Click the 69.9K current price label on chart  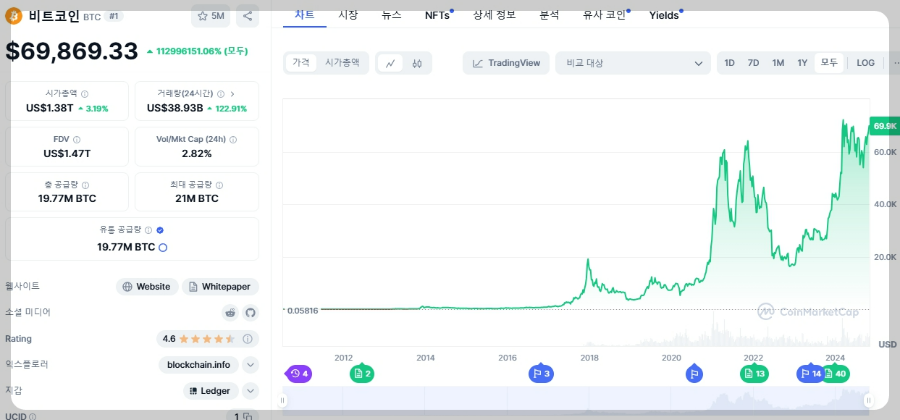885,126
